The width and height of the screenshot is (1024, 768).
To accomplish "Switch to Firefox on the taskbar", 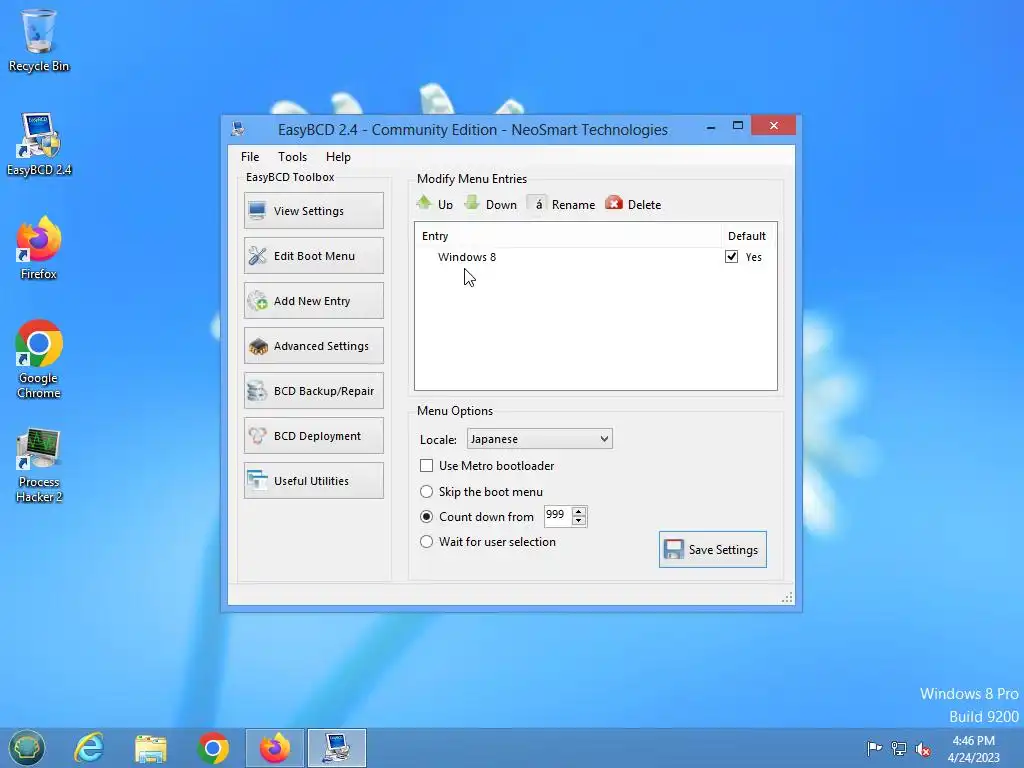I will [x=274, y=748].
